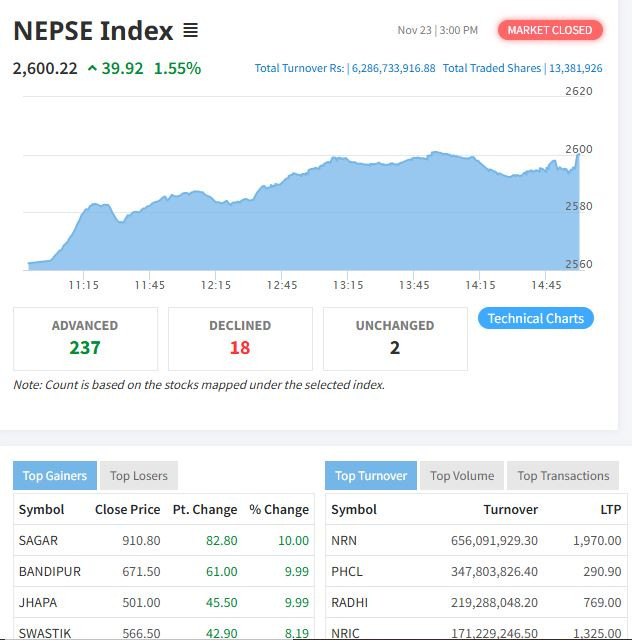Select the Top Gainers tab
Screen dimensions: 632x640
tap(55, 476)
